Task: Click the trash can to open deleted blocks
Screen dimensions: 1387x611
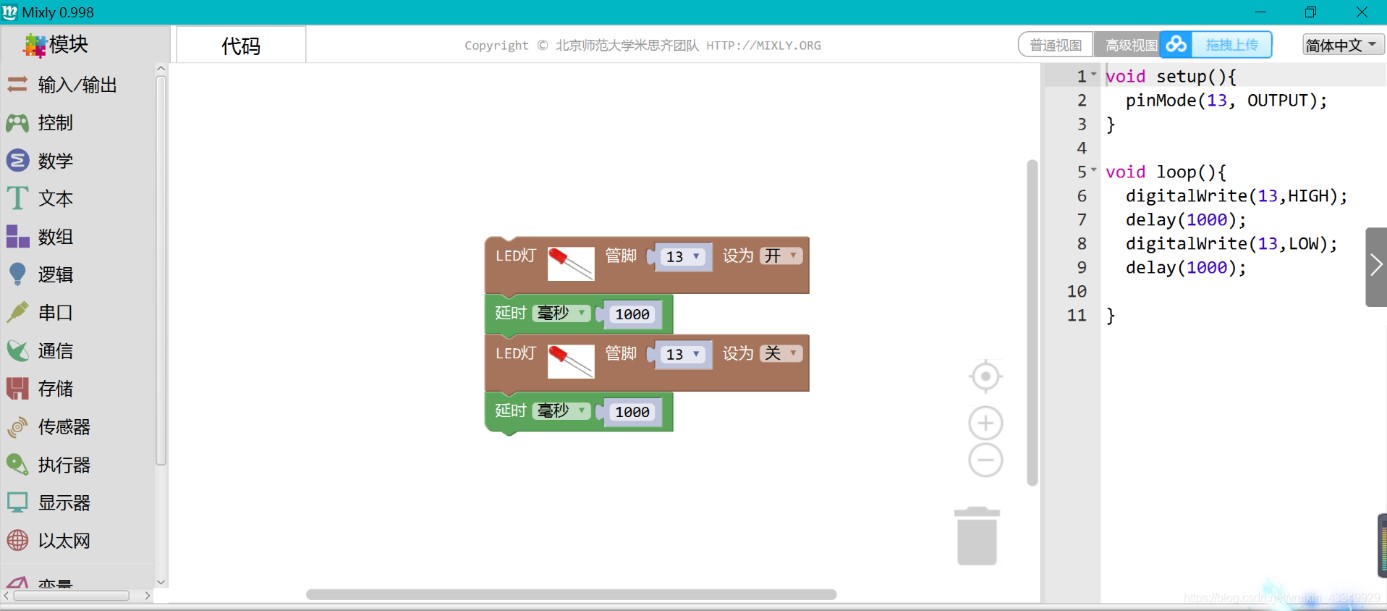Action: [977, 536]
